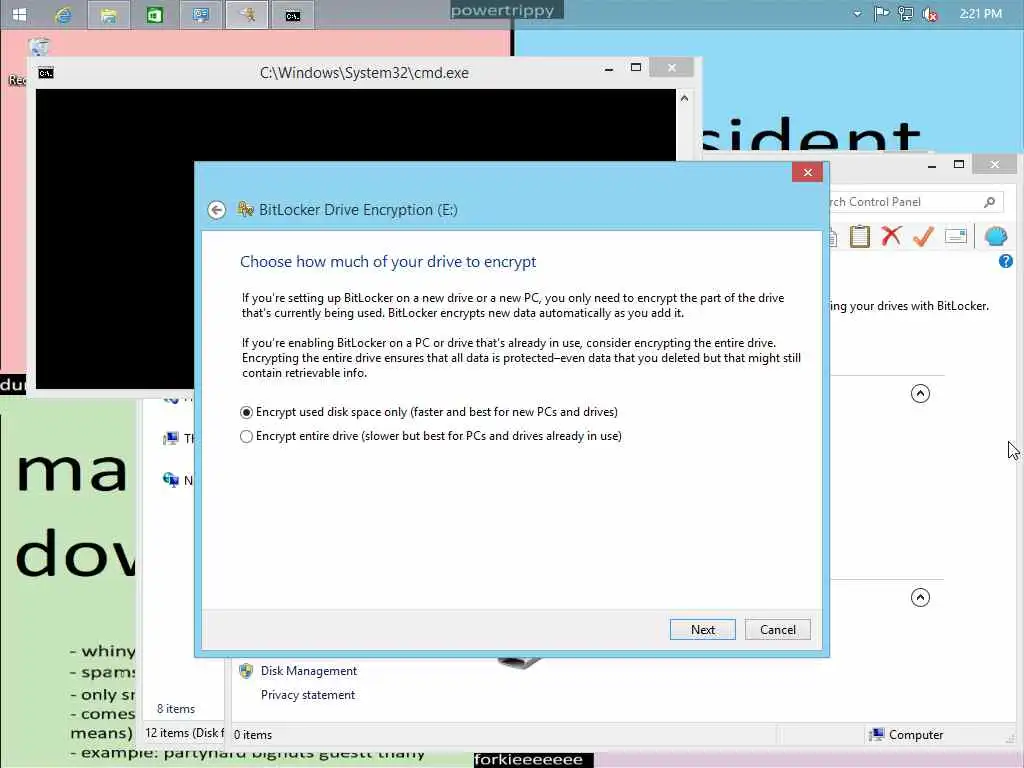Minimize the Control Panel window

click(932, 165)
